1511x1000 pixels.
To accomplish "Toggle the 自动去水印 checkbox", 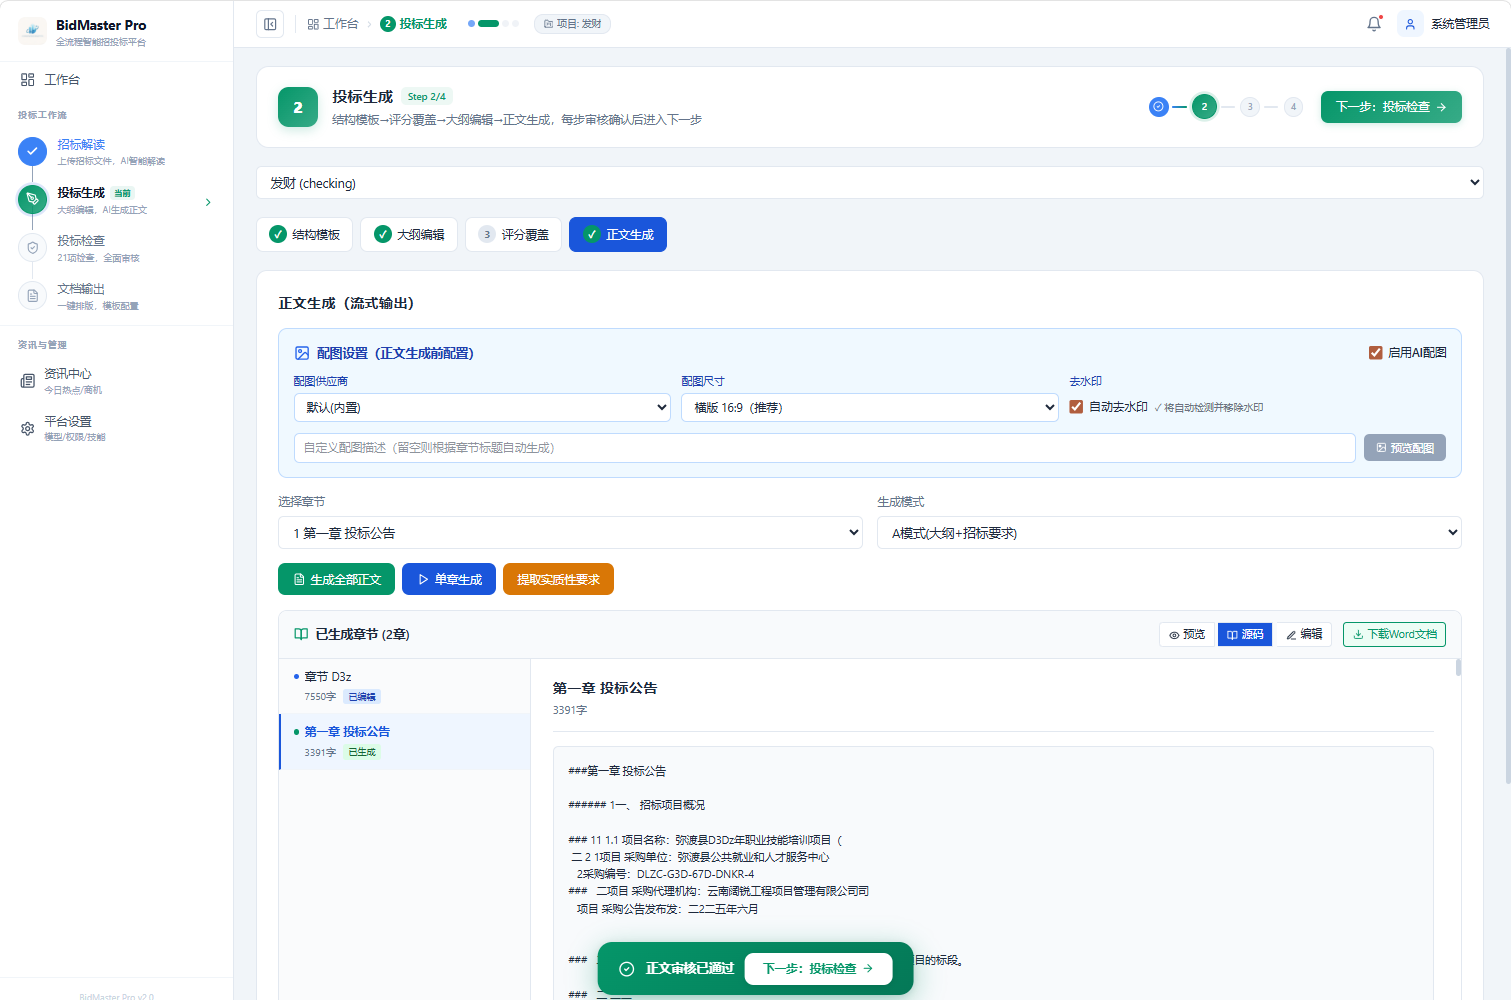I will tap(1076, 407).
